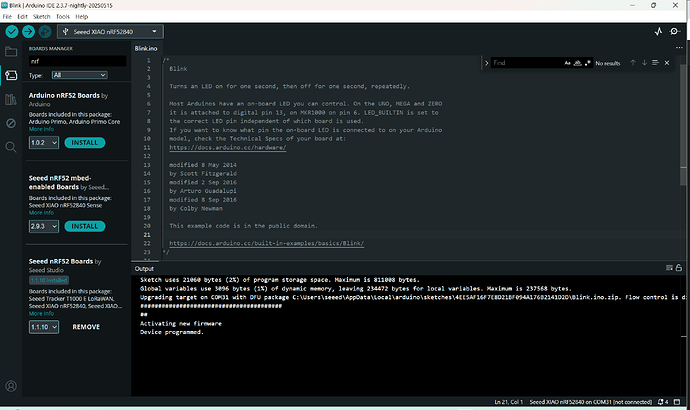The height and width of the screenshot is (410, 690).
Task: Open the Help menu
Action: (81, 17)
